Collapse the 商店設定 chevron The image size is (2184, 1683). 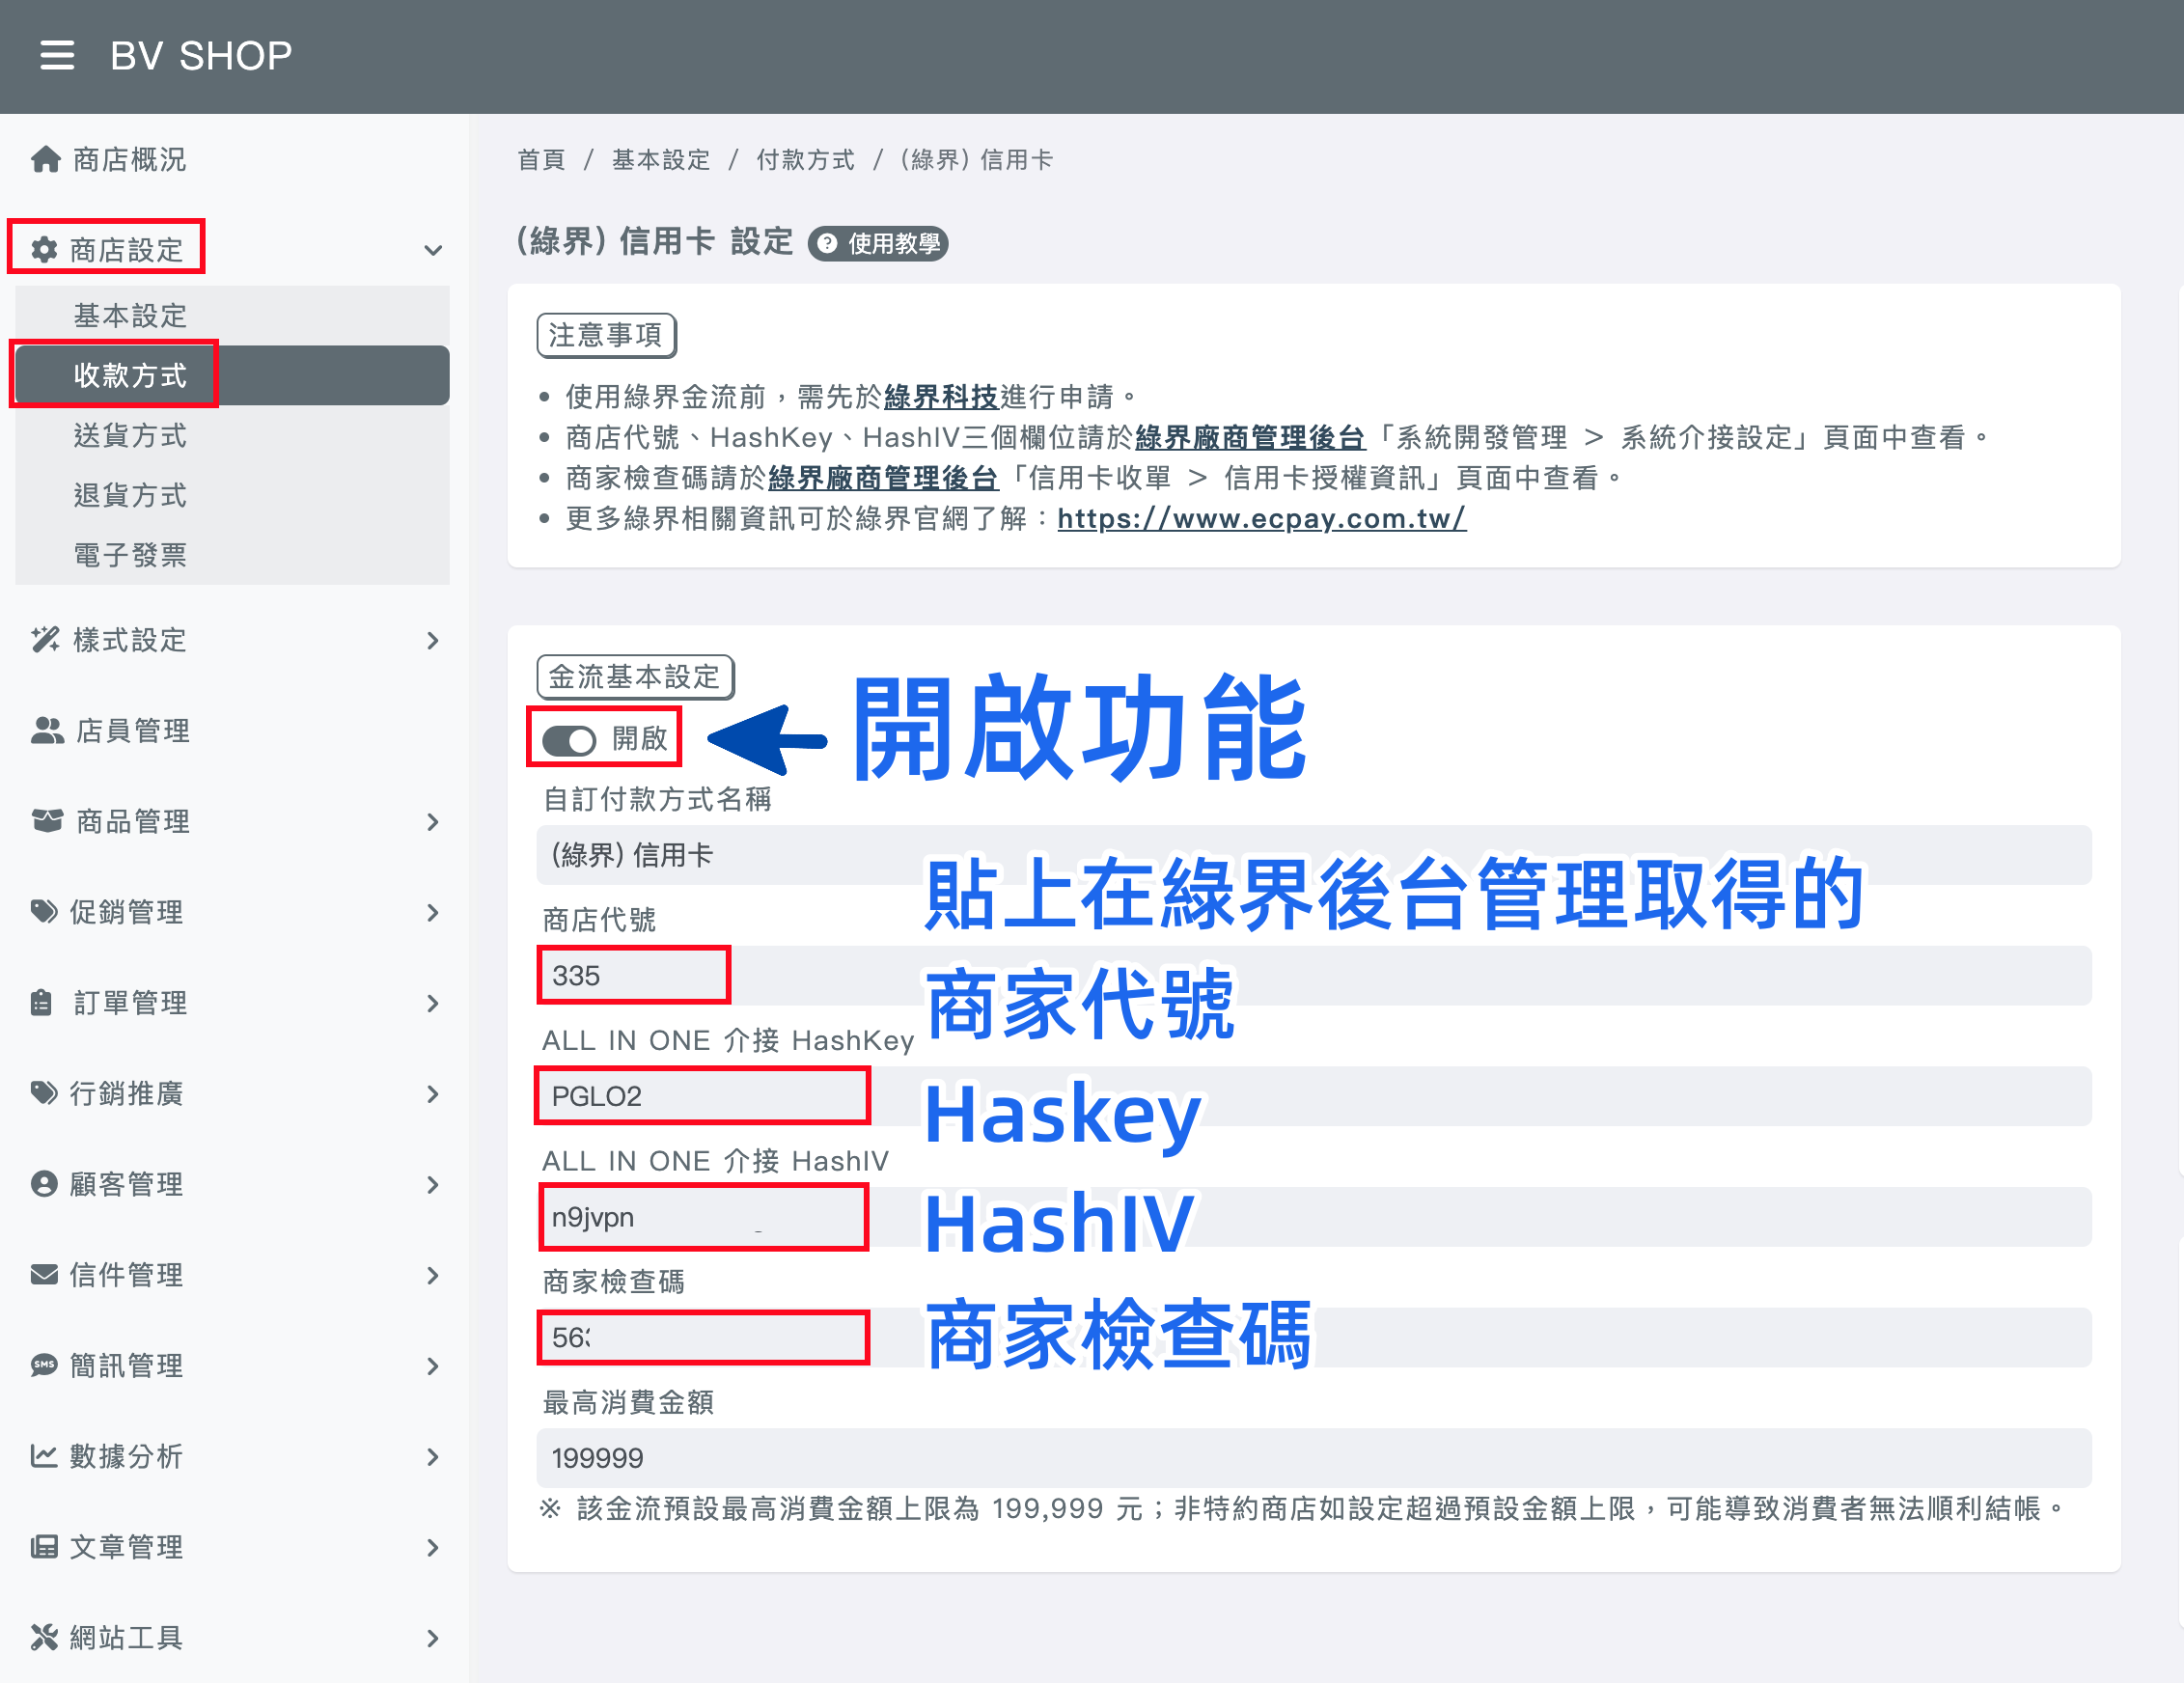pos(433,250)
